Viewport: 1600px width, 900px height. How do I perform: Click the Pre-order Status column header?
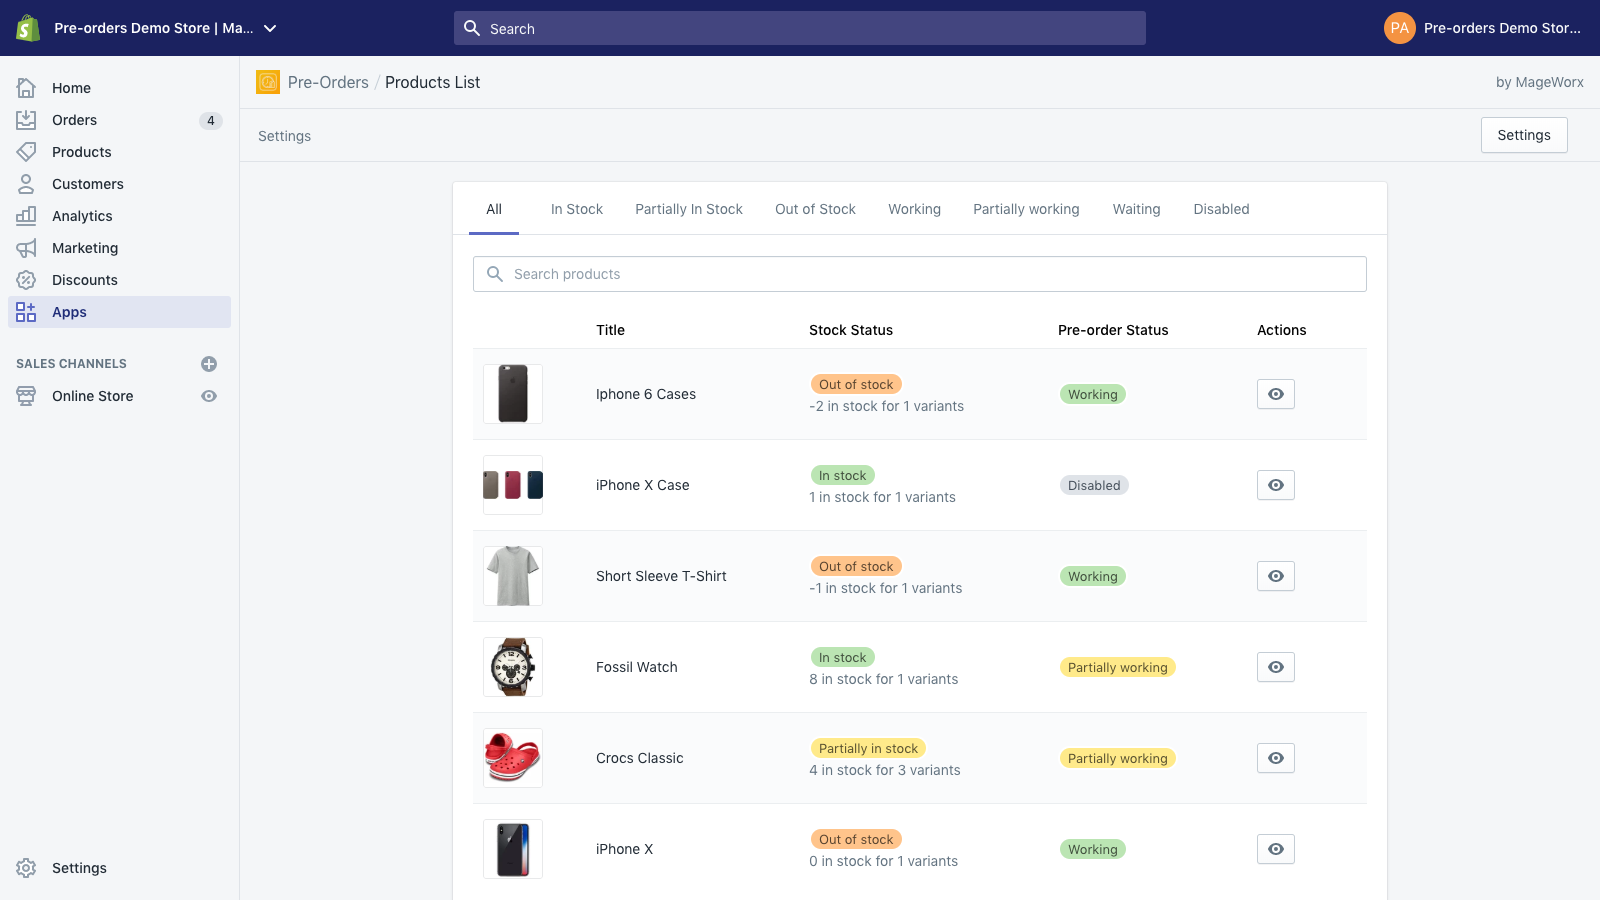pyautogui.click(x=1113, y=330)
